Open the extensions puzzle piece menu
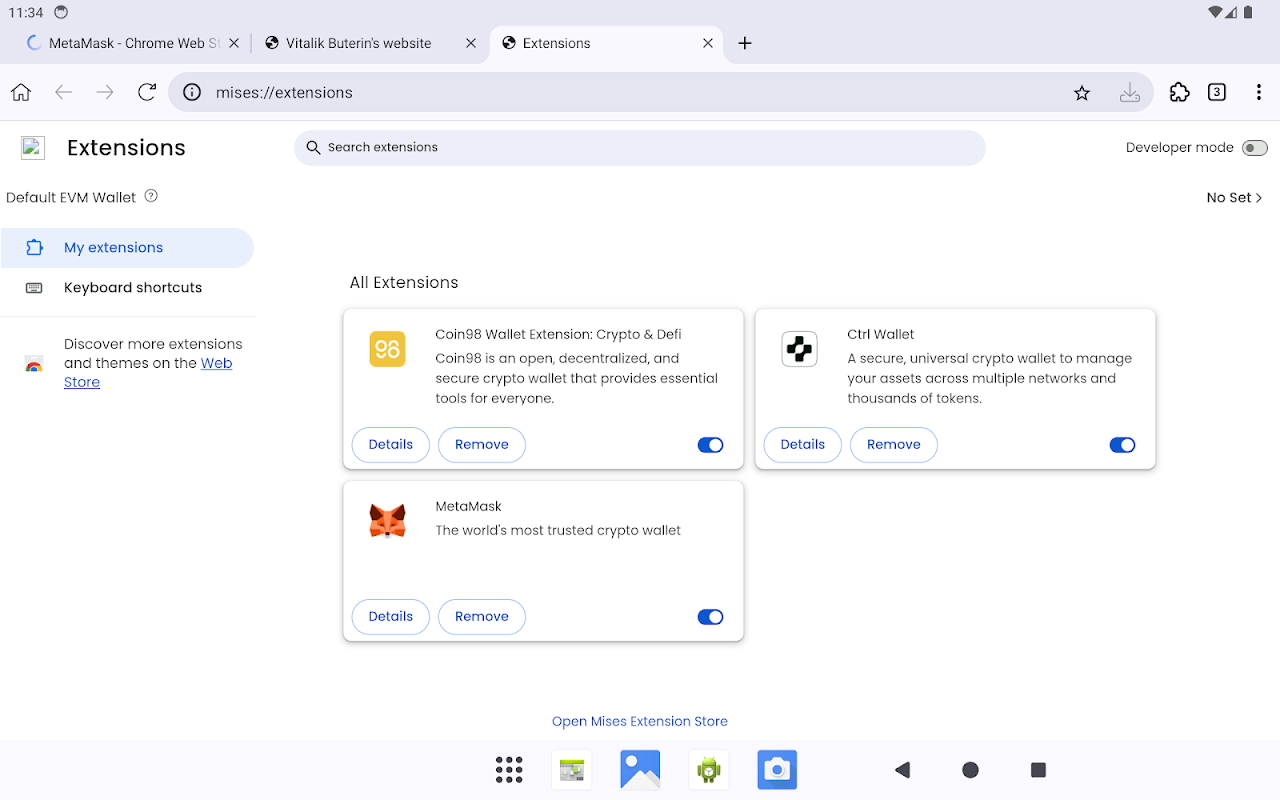 click(1180, 92)
